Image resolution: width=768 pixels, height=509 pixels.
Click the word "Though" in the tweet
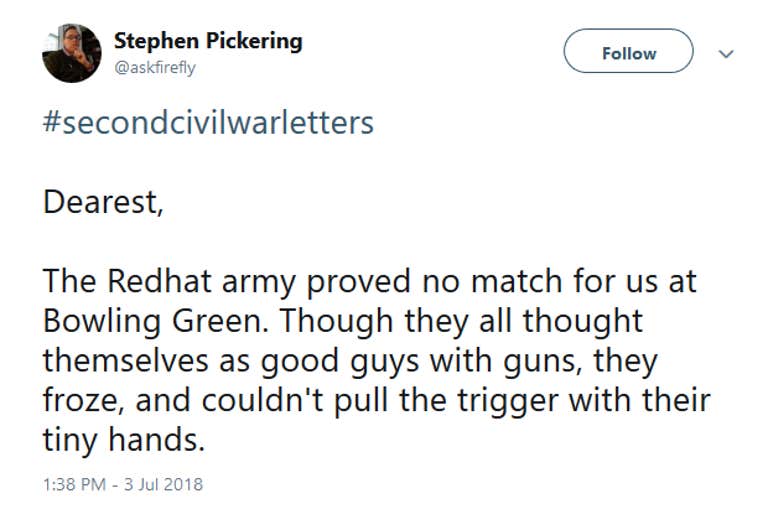coord(337,322)
